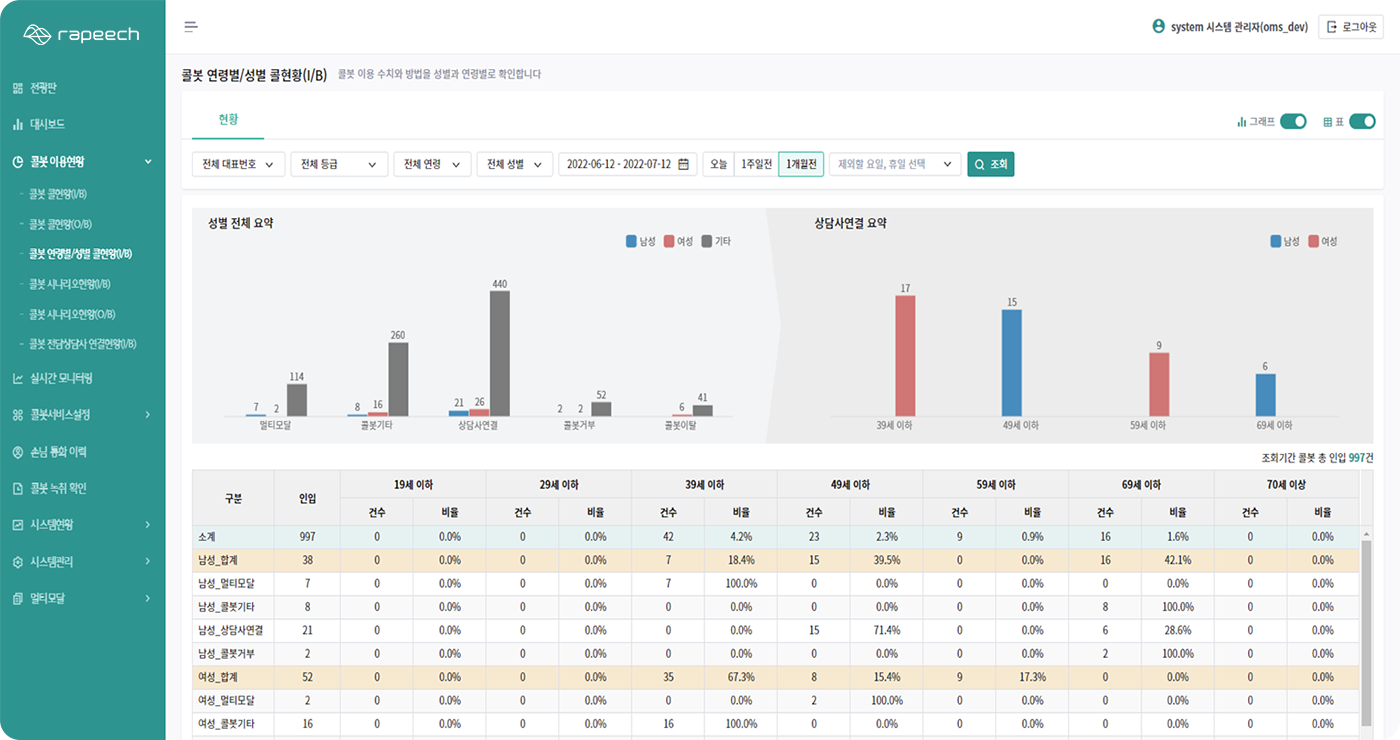Open the 제외할 요일, 휴일 선택 dropdown
The width and height of the screenshot is (1400, 740).
pyautogui.click(x=895, y=164)
